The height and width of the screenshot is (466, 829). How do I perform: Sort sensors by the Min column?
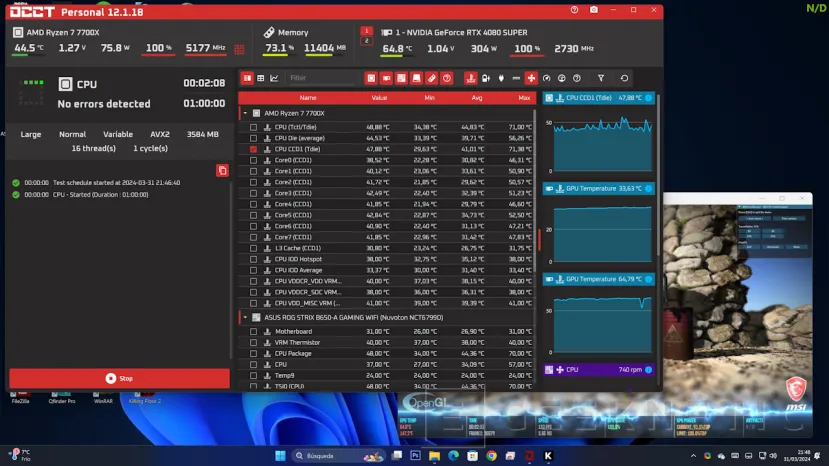click(429, 98)
